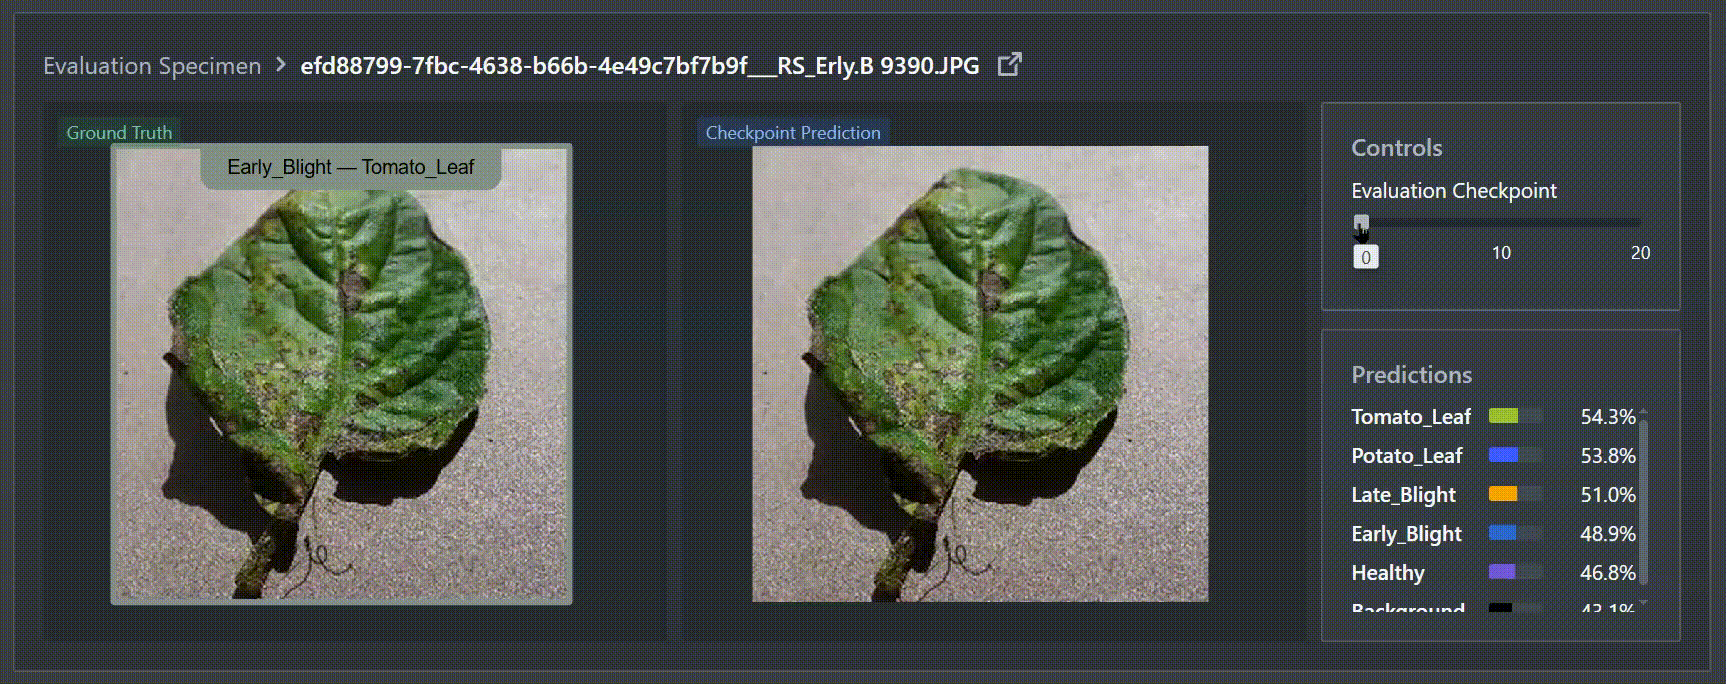
Task: Click the predictions list scrollbar
Action: coord(1643,500)
